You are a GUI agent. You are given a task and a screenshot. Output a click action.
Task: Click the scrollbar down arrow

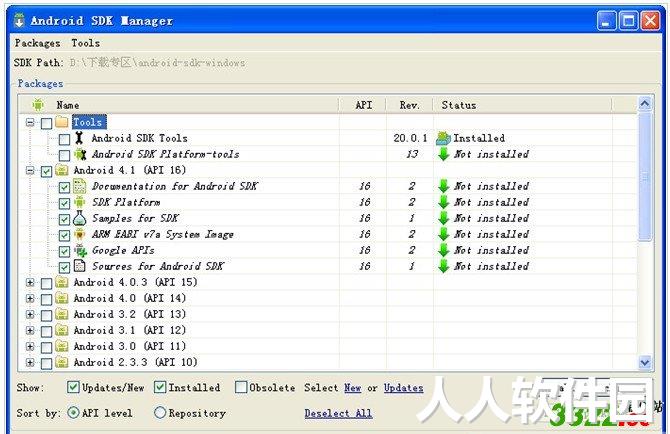coord(645,363)
